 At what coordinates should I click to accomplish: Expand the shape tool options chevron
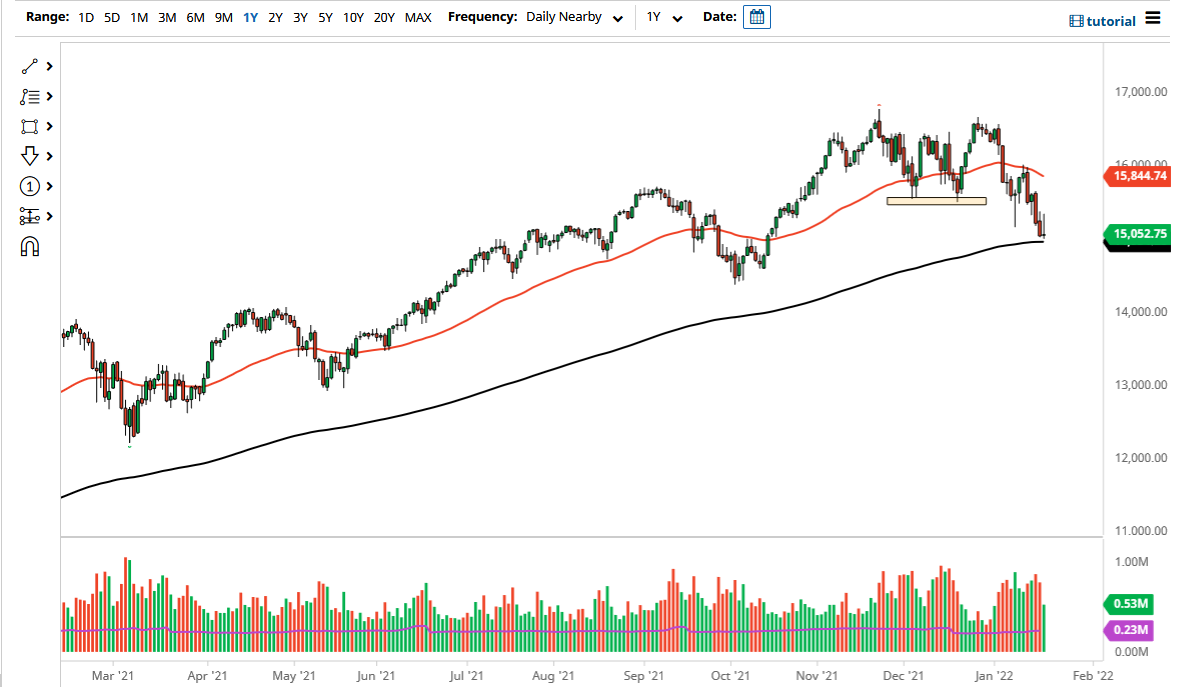coord(48,126)
